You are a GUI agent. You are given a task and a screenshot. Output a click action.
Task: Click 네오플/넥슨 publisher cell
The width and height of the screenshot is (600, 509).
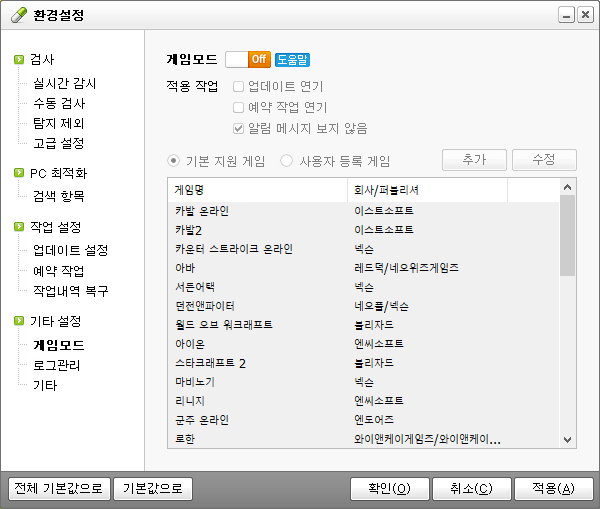[381, 306]
